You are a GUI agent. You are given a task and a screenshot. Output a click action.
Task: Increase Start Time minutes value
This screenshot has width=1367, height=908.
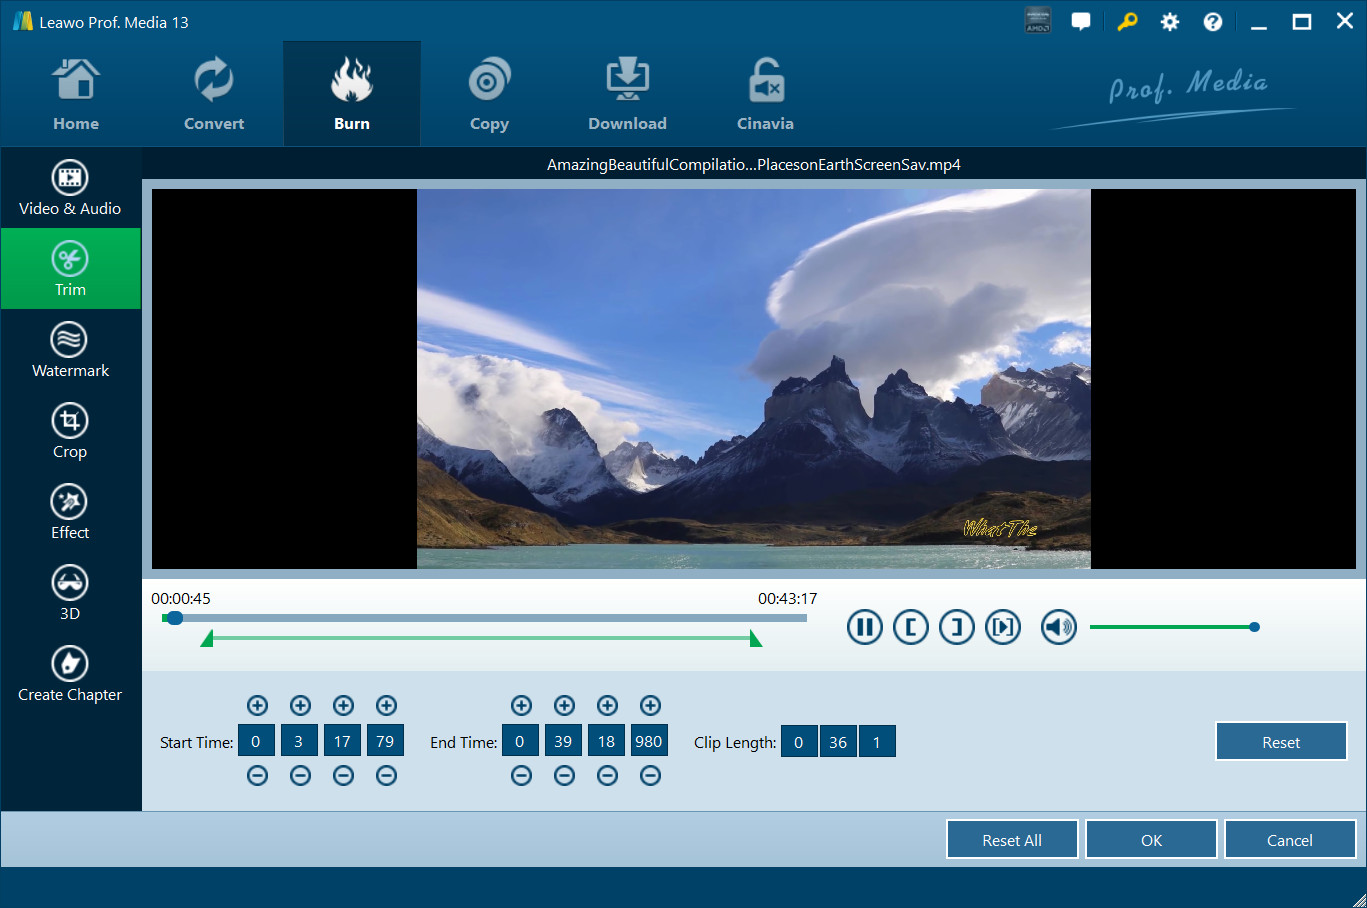300,706
